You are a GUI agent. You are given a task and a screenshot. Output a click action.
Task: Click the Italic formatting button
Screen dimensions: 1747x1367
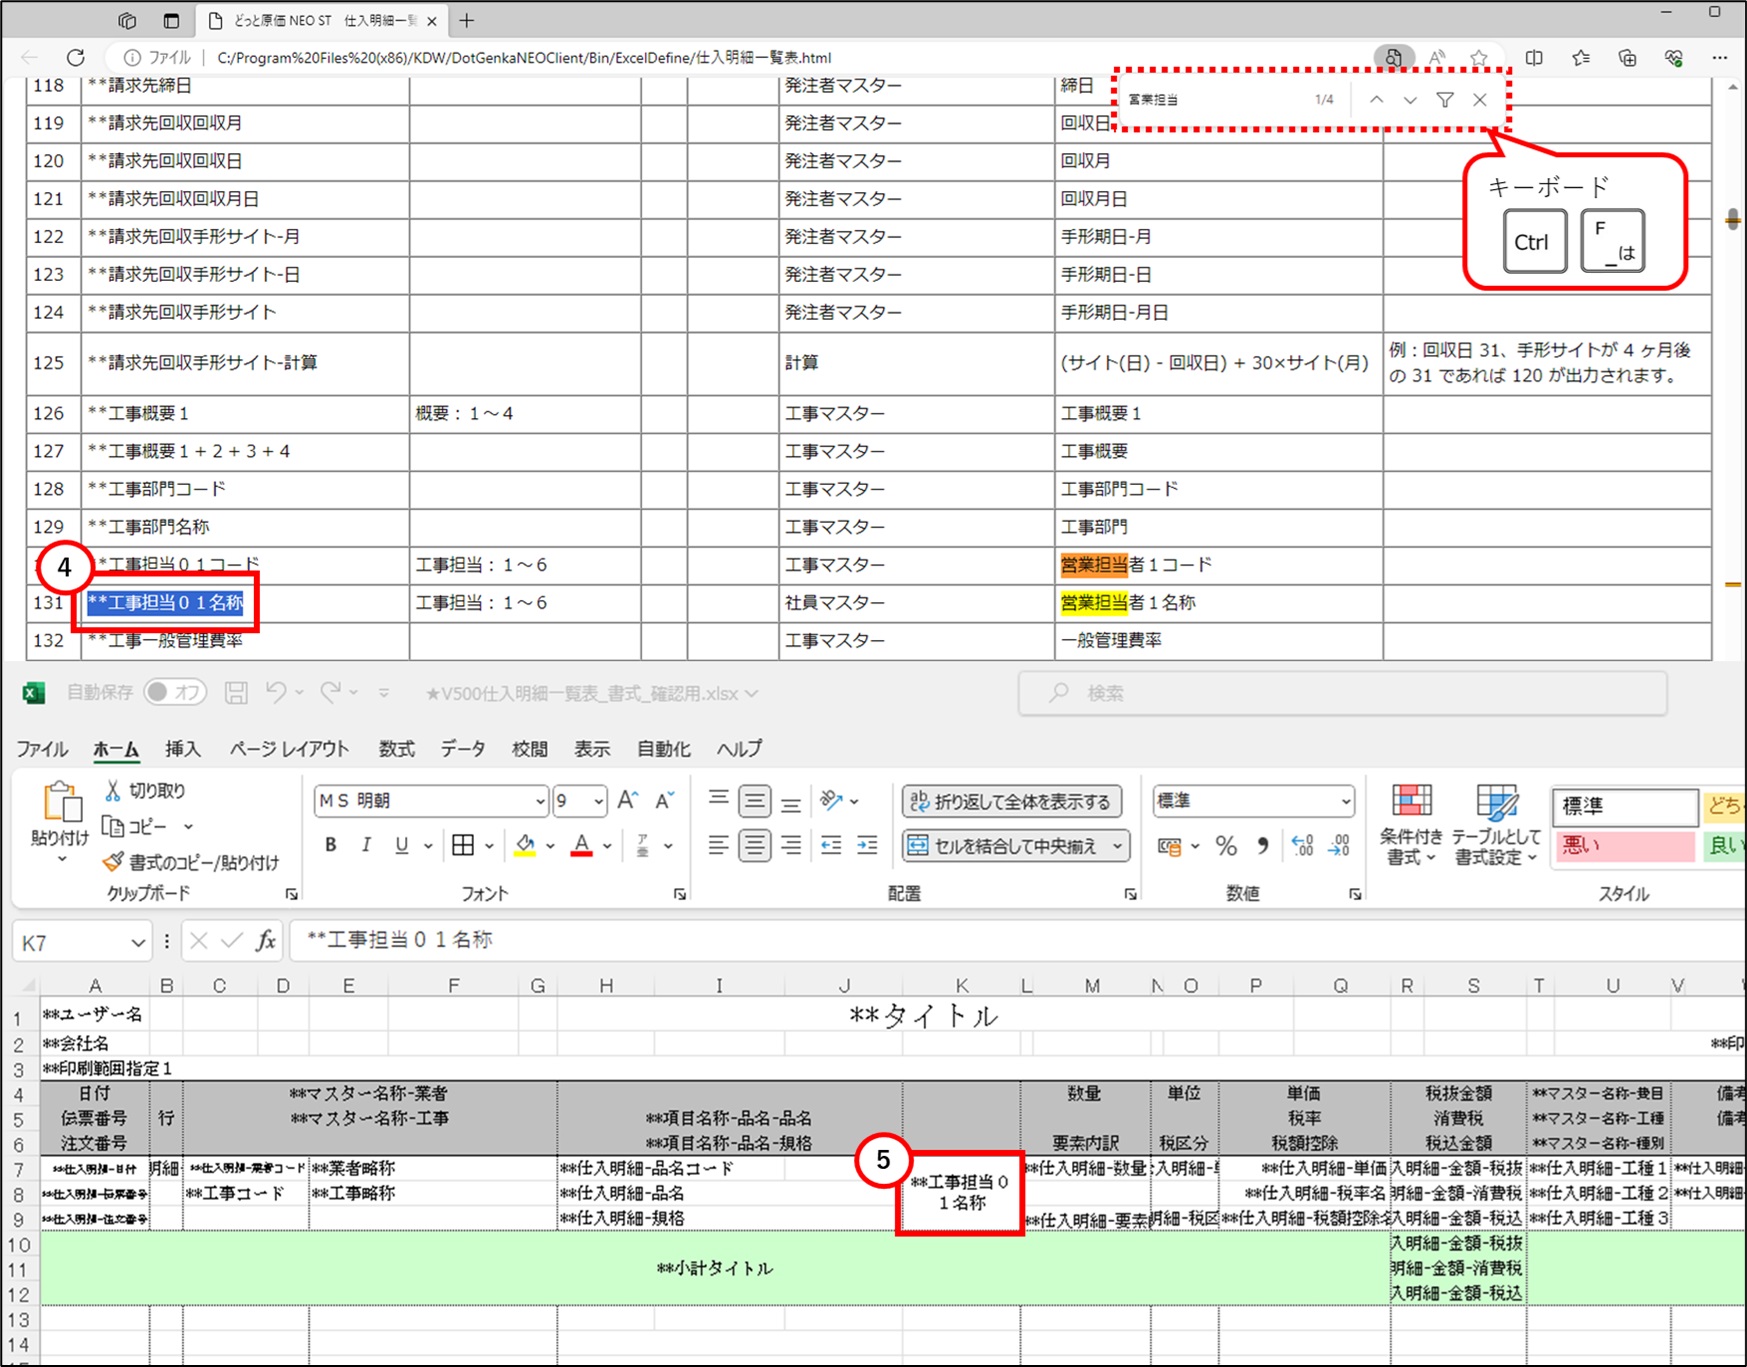[x=366, y=846]
